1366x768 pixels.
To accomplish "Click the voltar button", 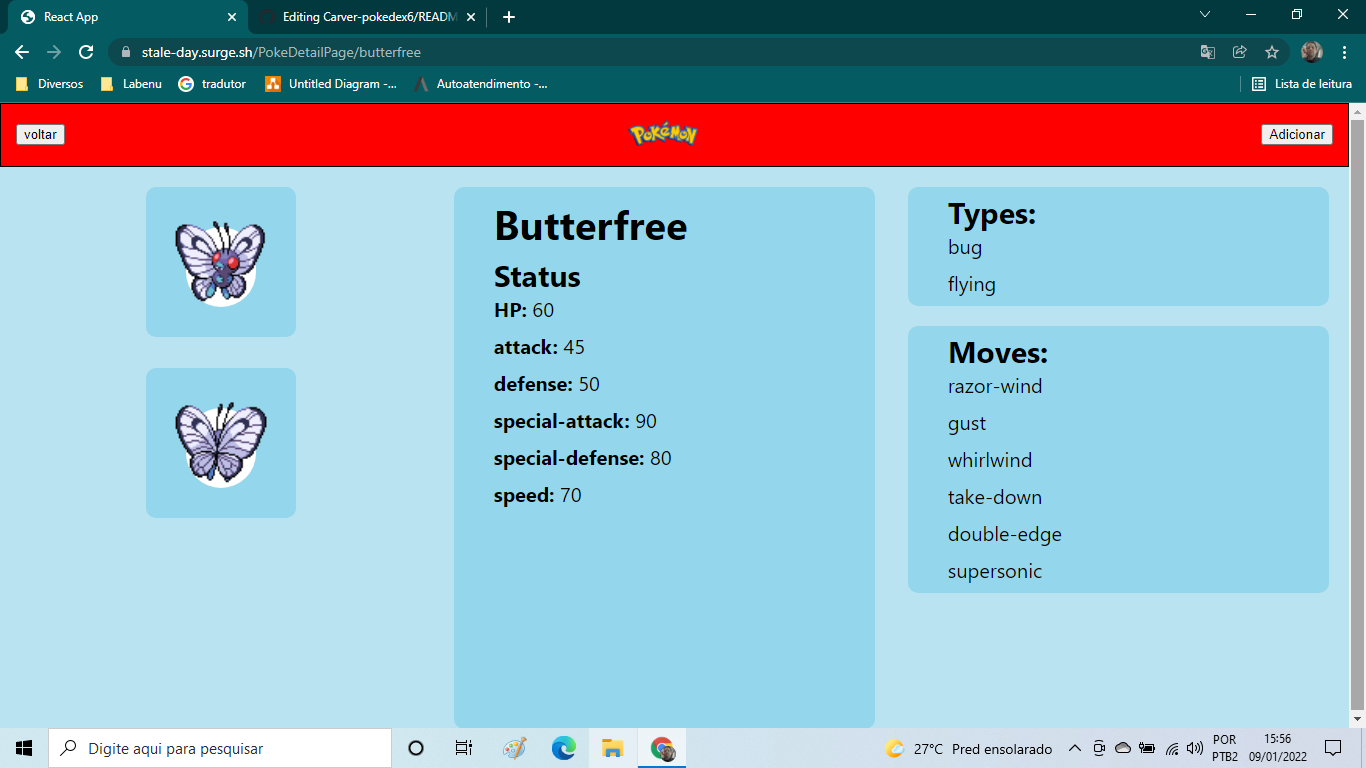I will (40, 134).
